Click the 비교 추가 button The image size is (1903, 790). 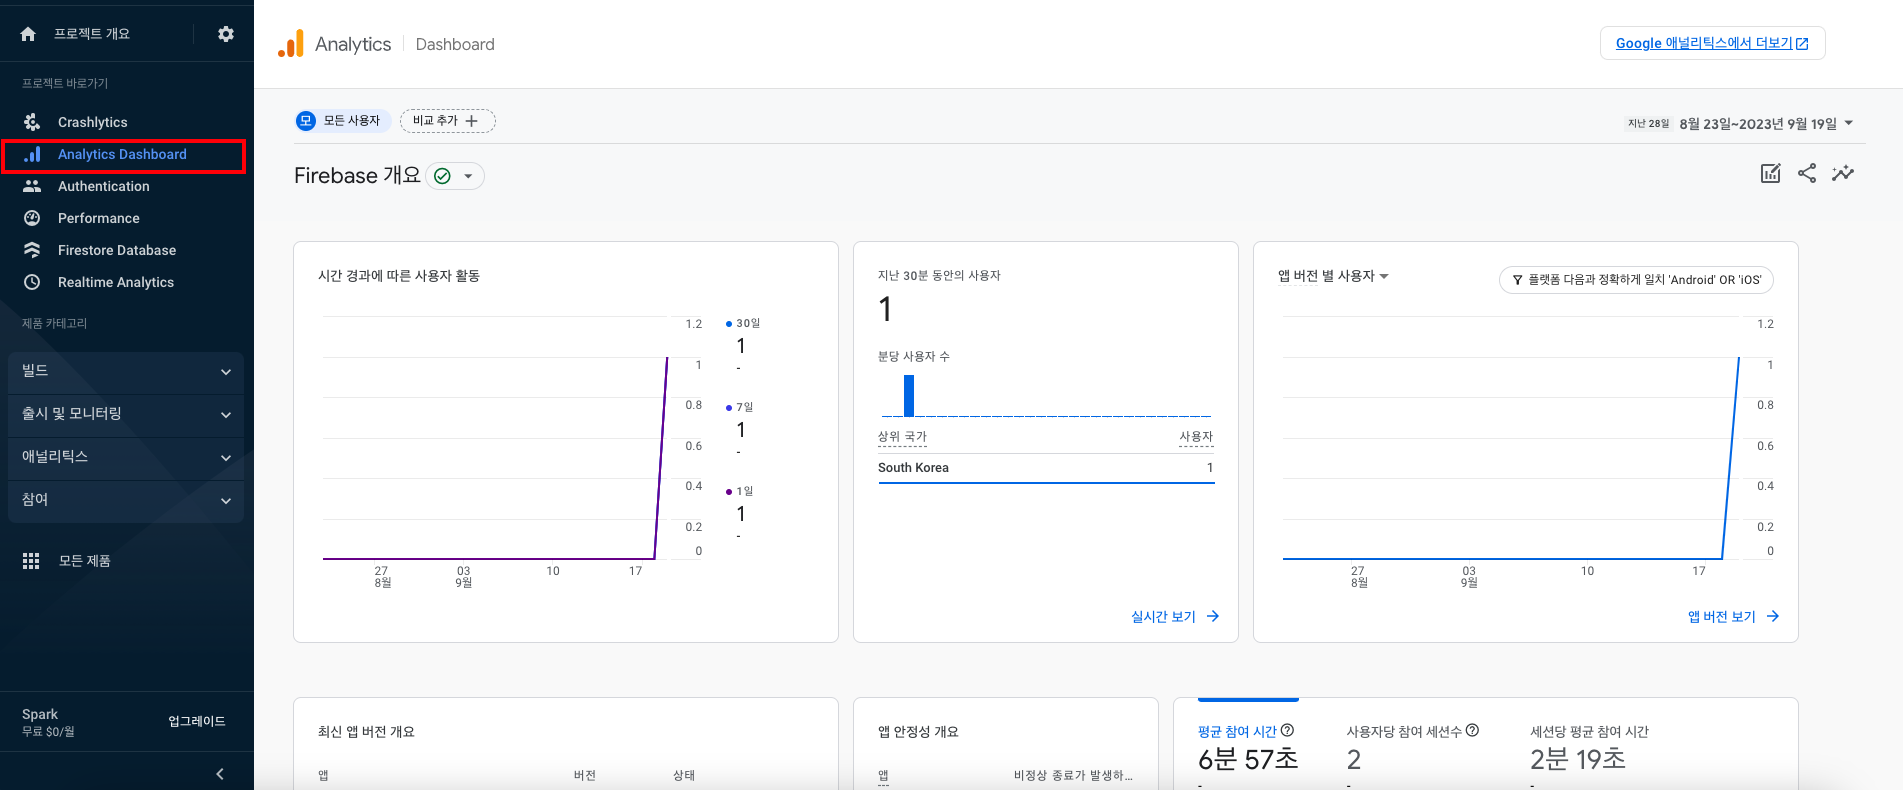(447, 121)
